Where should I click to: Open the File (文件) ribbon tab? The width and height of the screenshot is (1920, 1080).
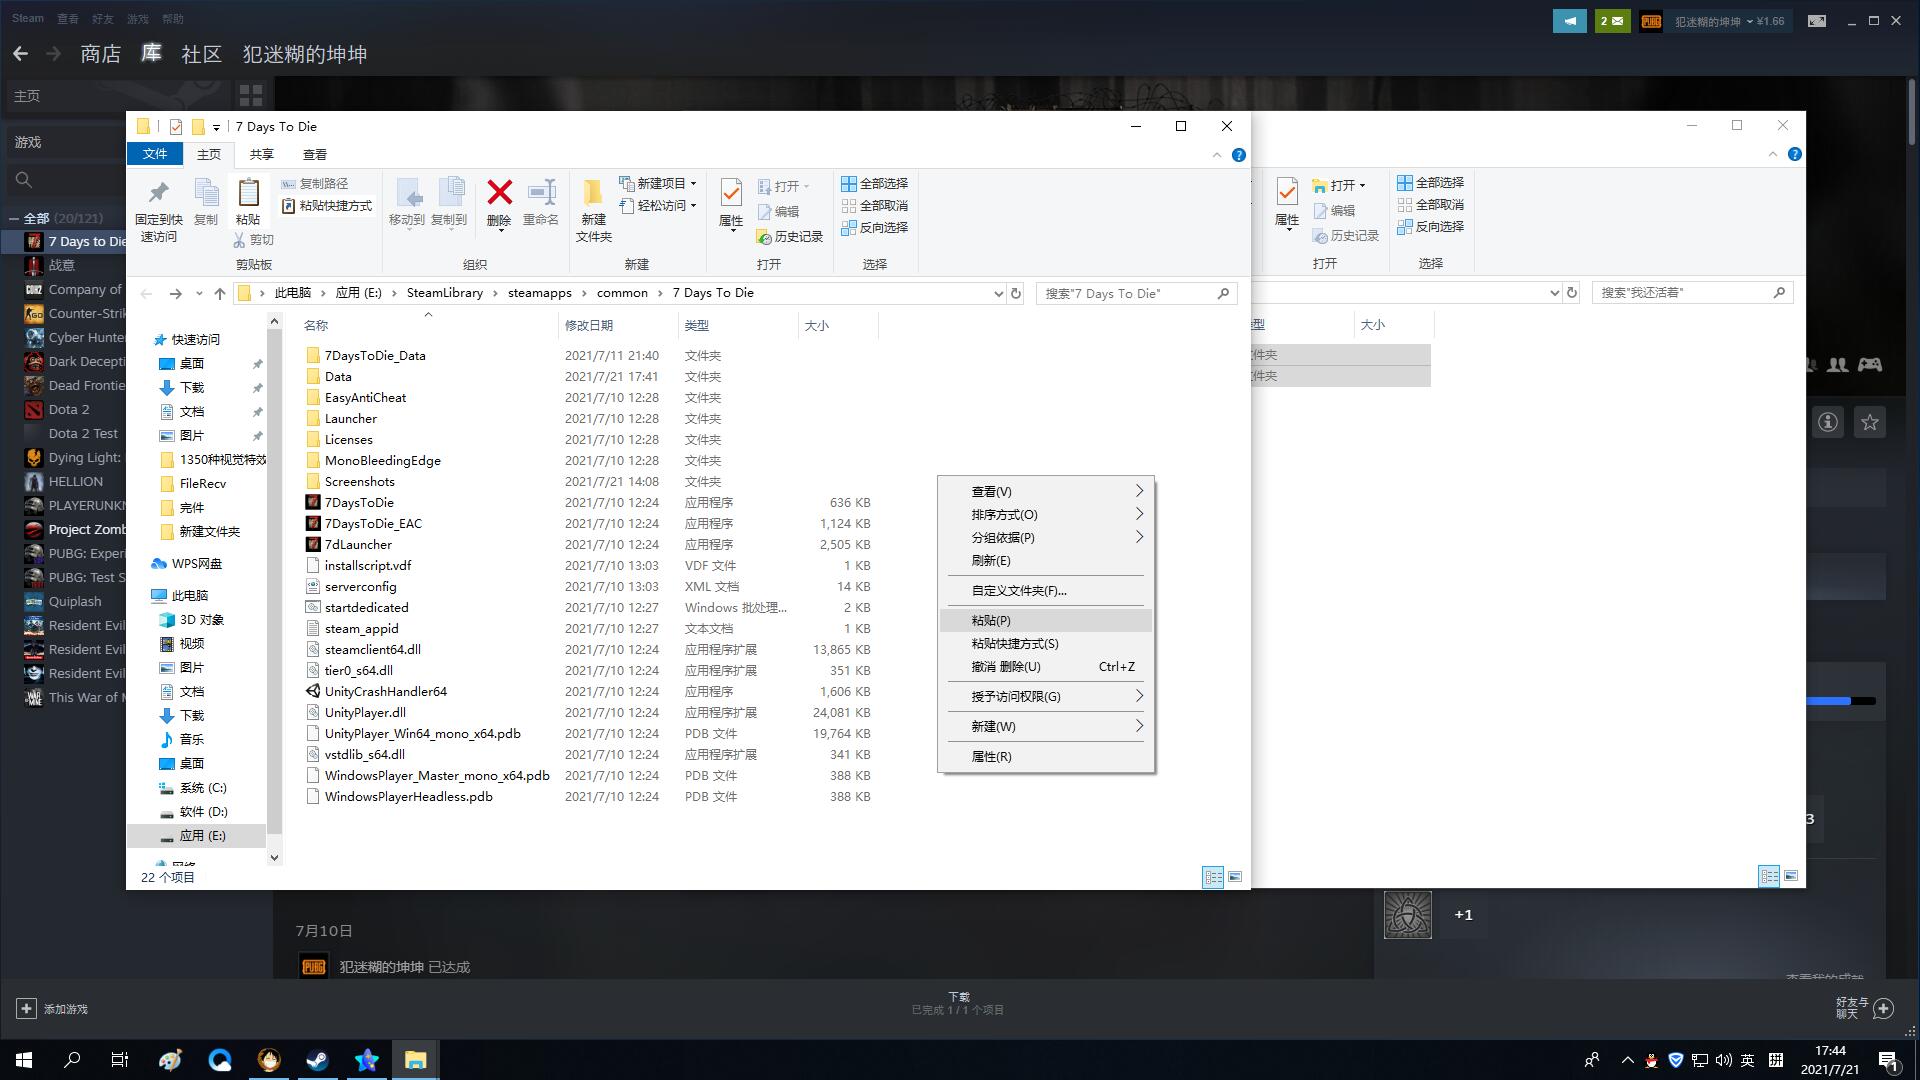tap(155, 154)
